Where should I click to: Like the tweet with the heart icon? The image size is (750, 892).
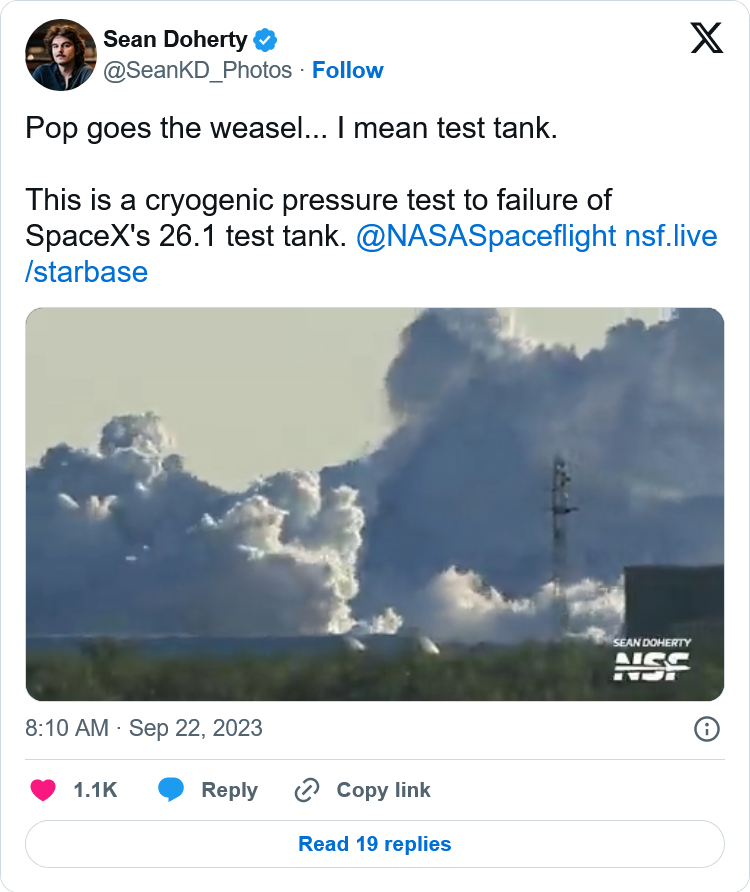[43, 790]
